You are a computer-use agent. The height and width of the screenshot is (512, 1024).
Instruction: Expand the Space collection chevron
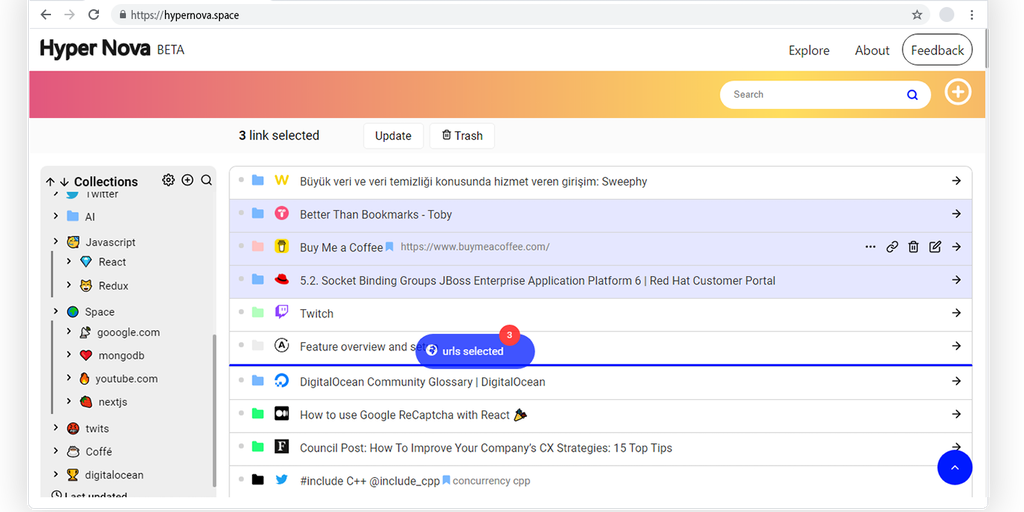pos(56,312)
